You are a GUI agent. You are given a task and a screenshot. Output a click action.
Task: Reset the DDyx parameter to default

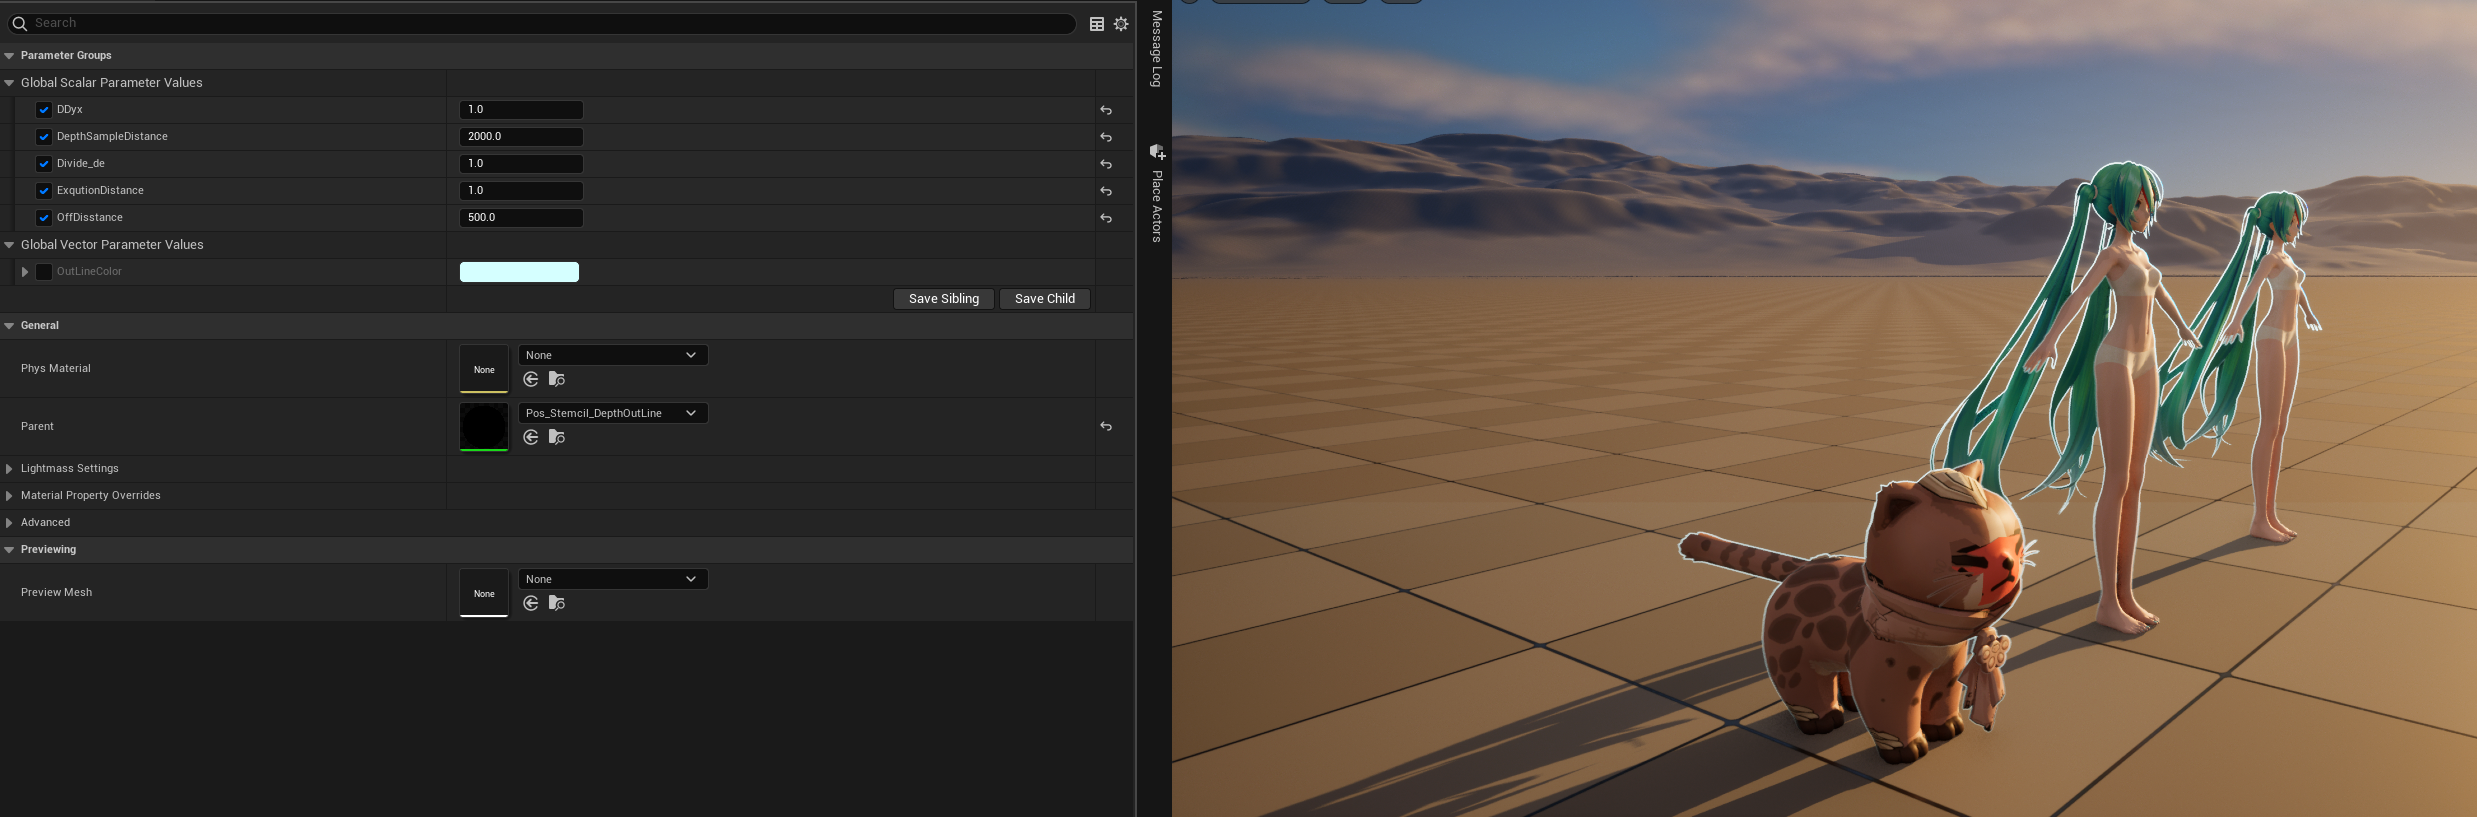[1106, 110]
